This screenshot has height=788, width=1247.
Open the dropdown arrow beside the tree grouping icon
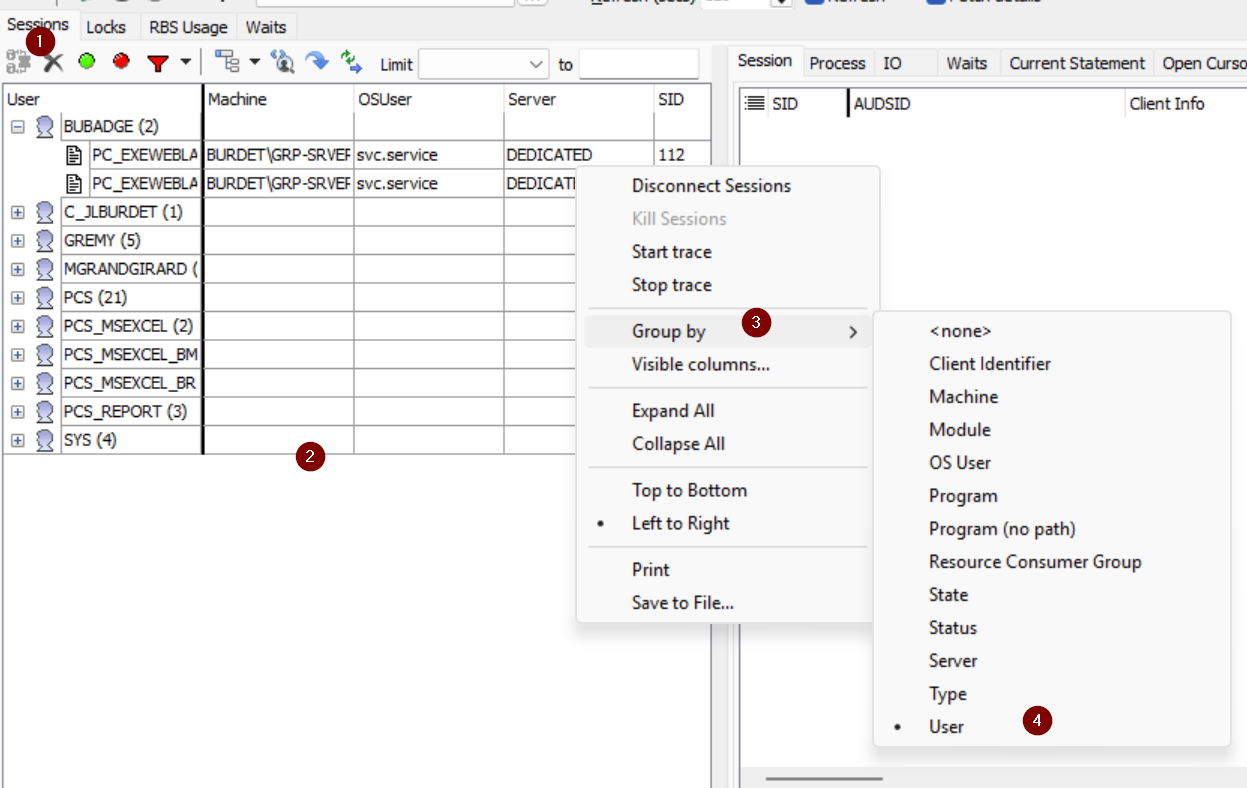click(254, 63)
